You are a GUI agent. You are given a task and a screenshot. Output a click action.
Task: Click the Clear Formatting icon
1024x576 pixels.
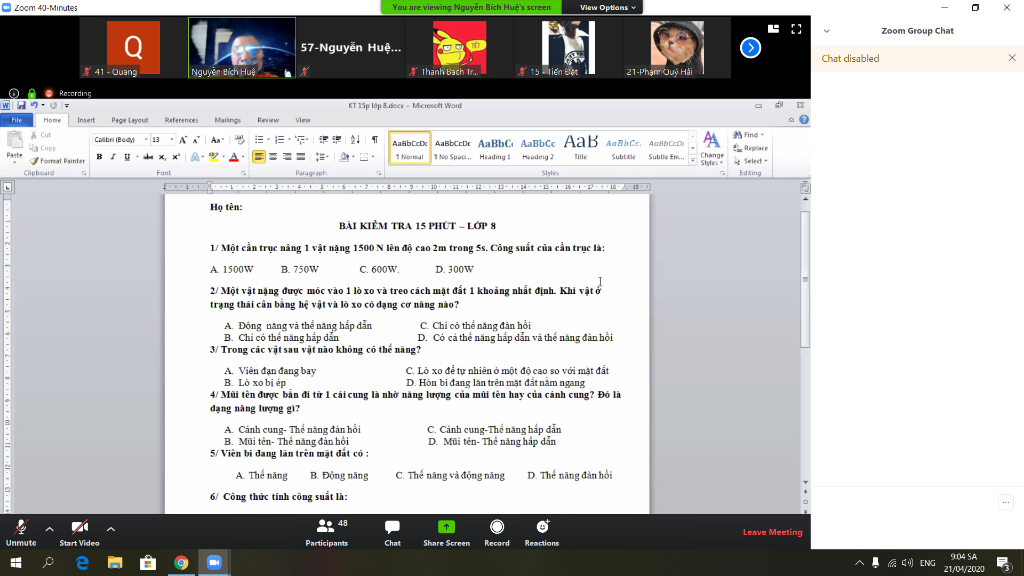tap(240, 140)
